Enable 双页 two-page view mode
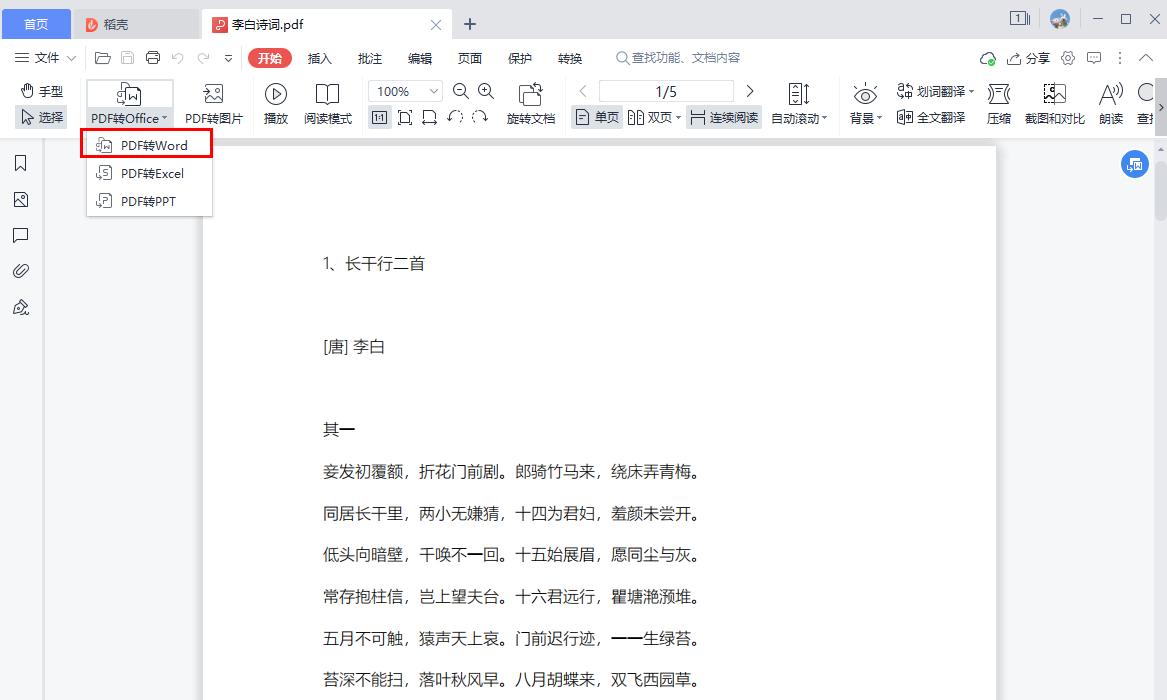Viewport: 1167px width, 700px height. pos(651,117)
